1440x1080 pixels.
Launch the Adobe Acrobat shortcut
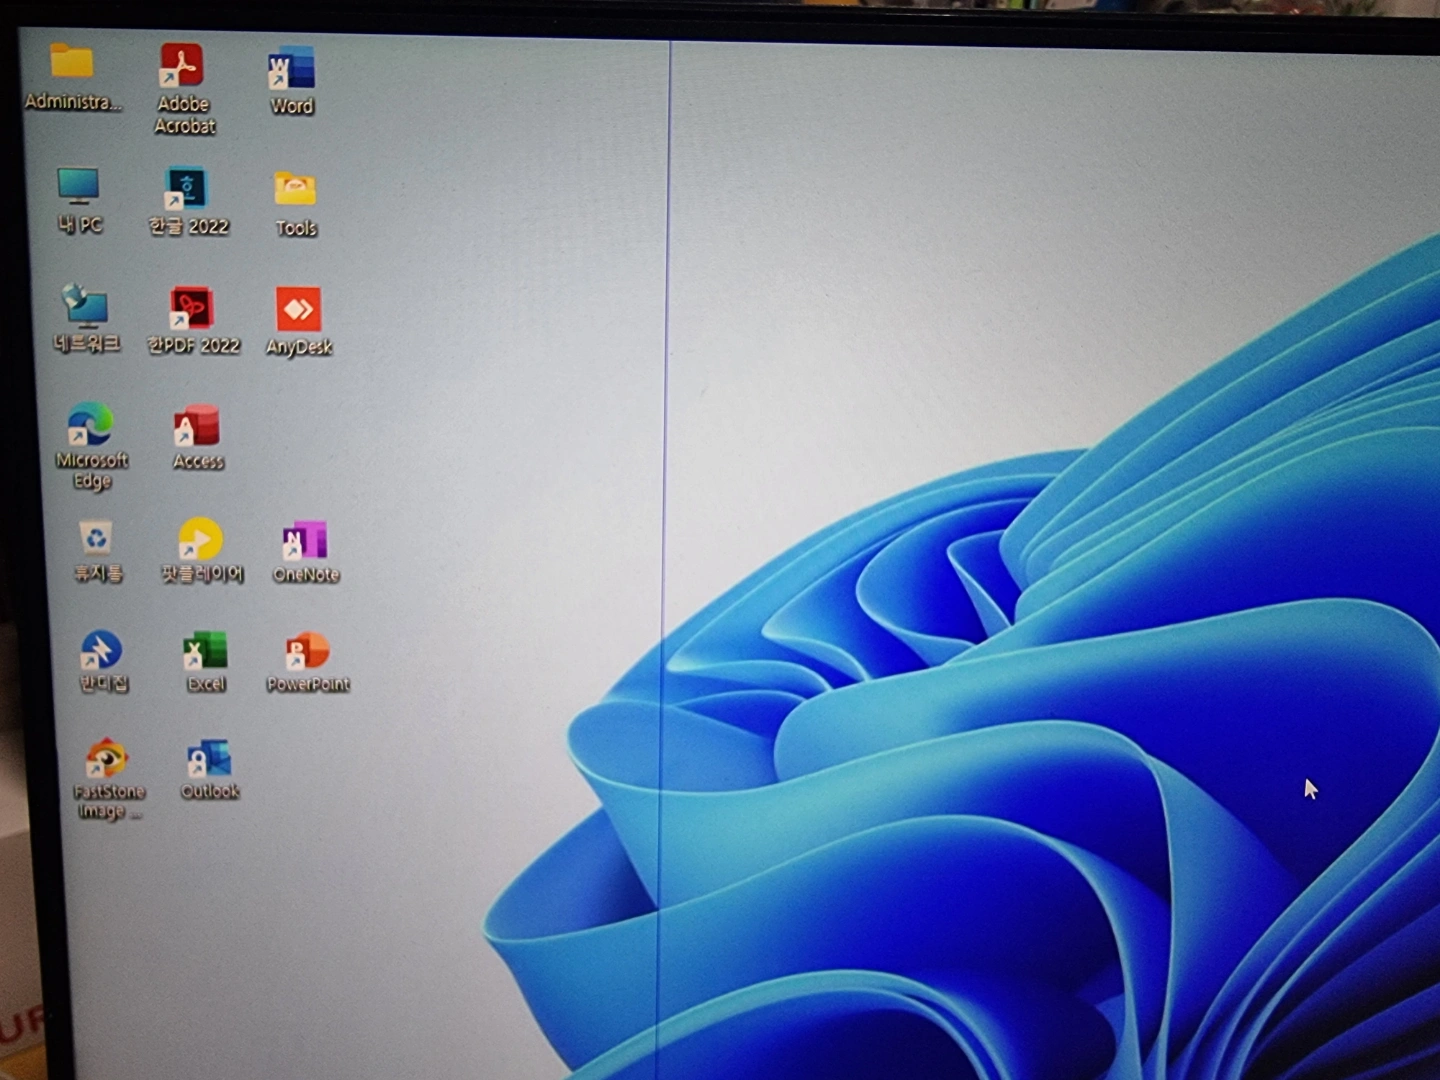(x=182, y=67)
